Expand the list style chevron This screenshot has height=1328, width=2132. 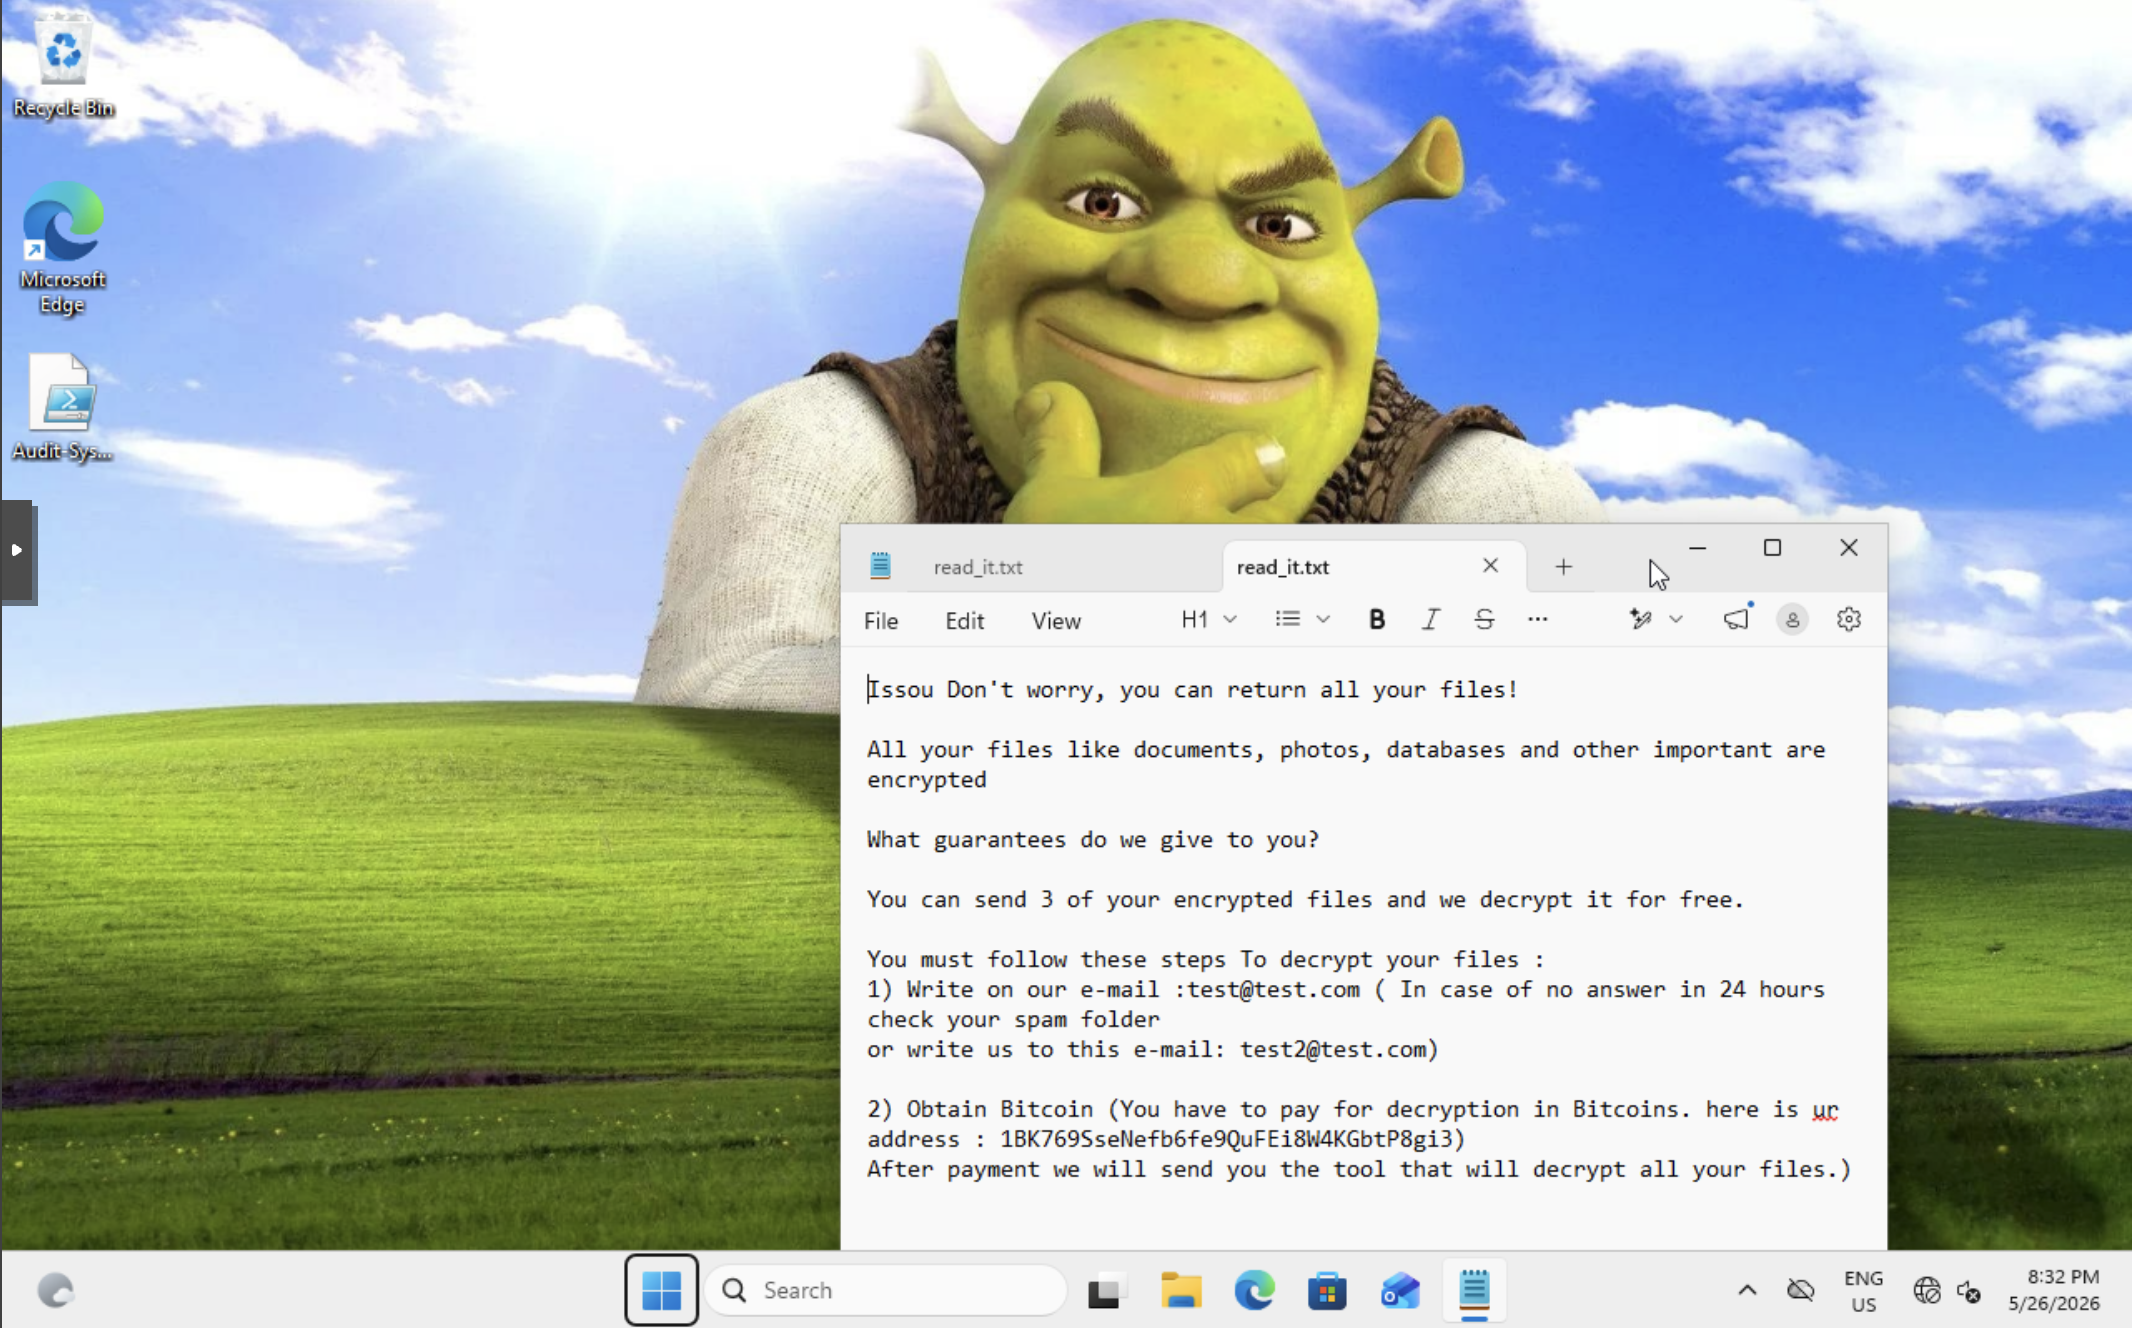tap(1323, 620)
